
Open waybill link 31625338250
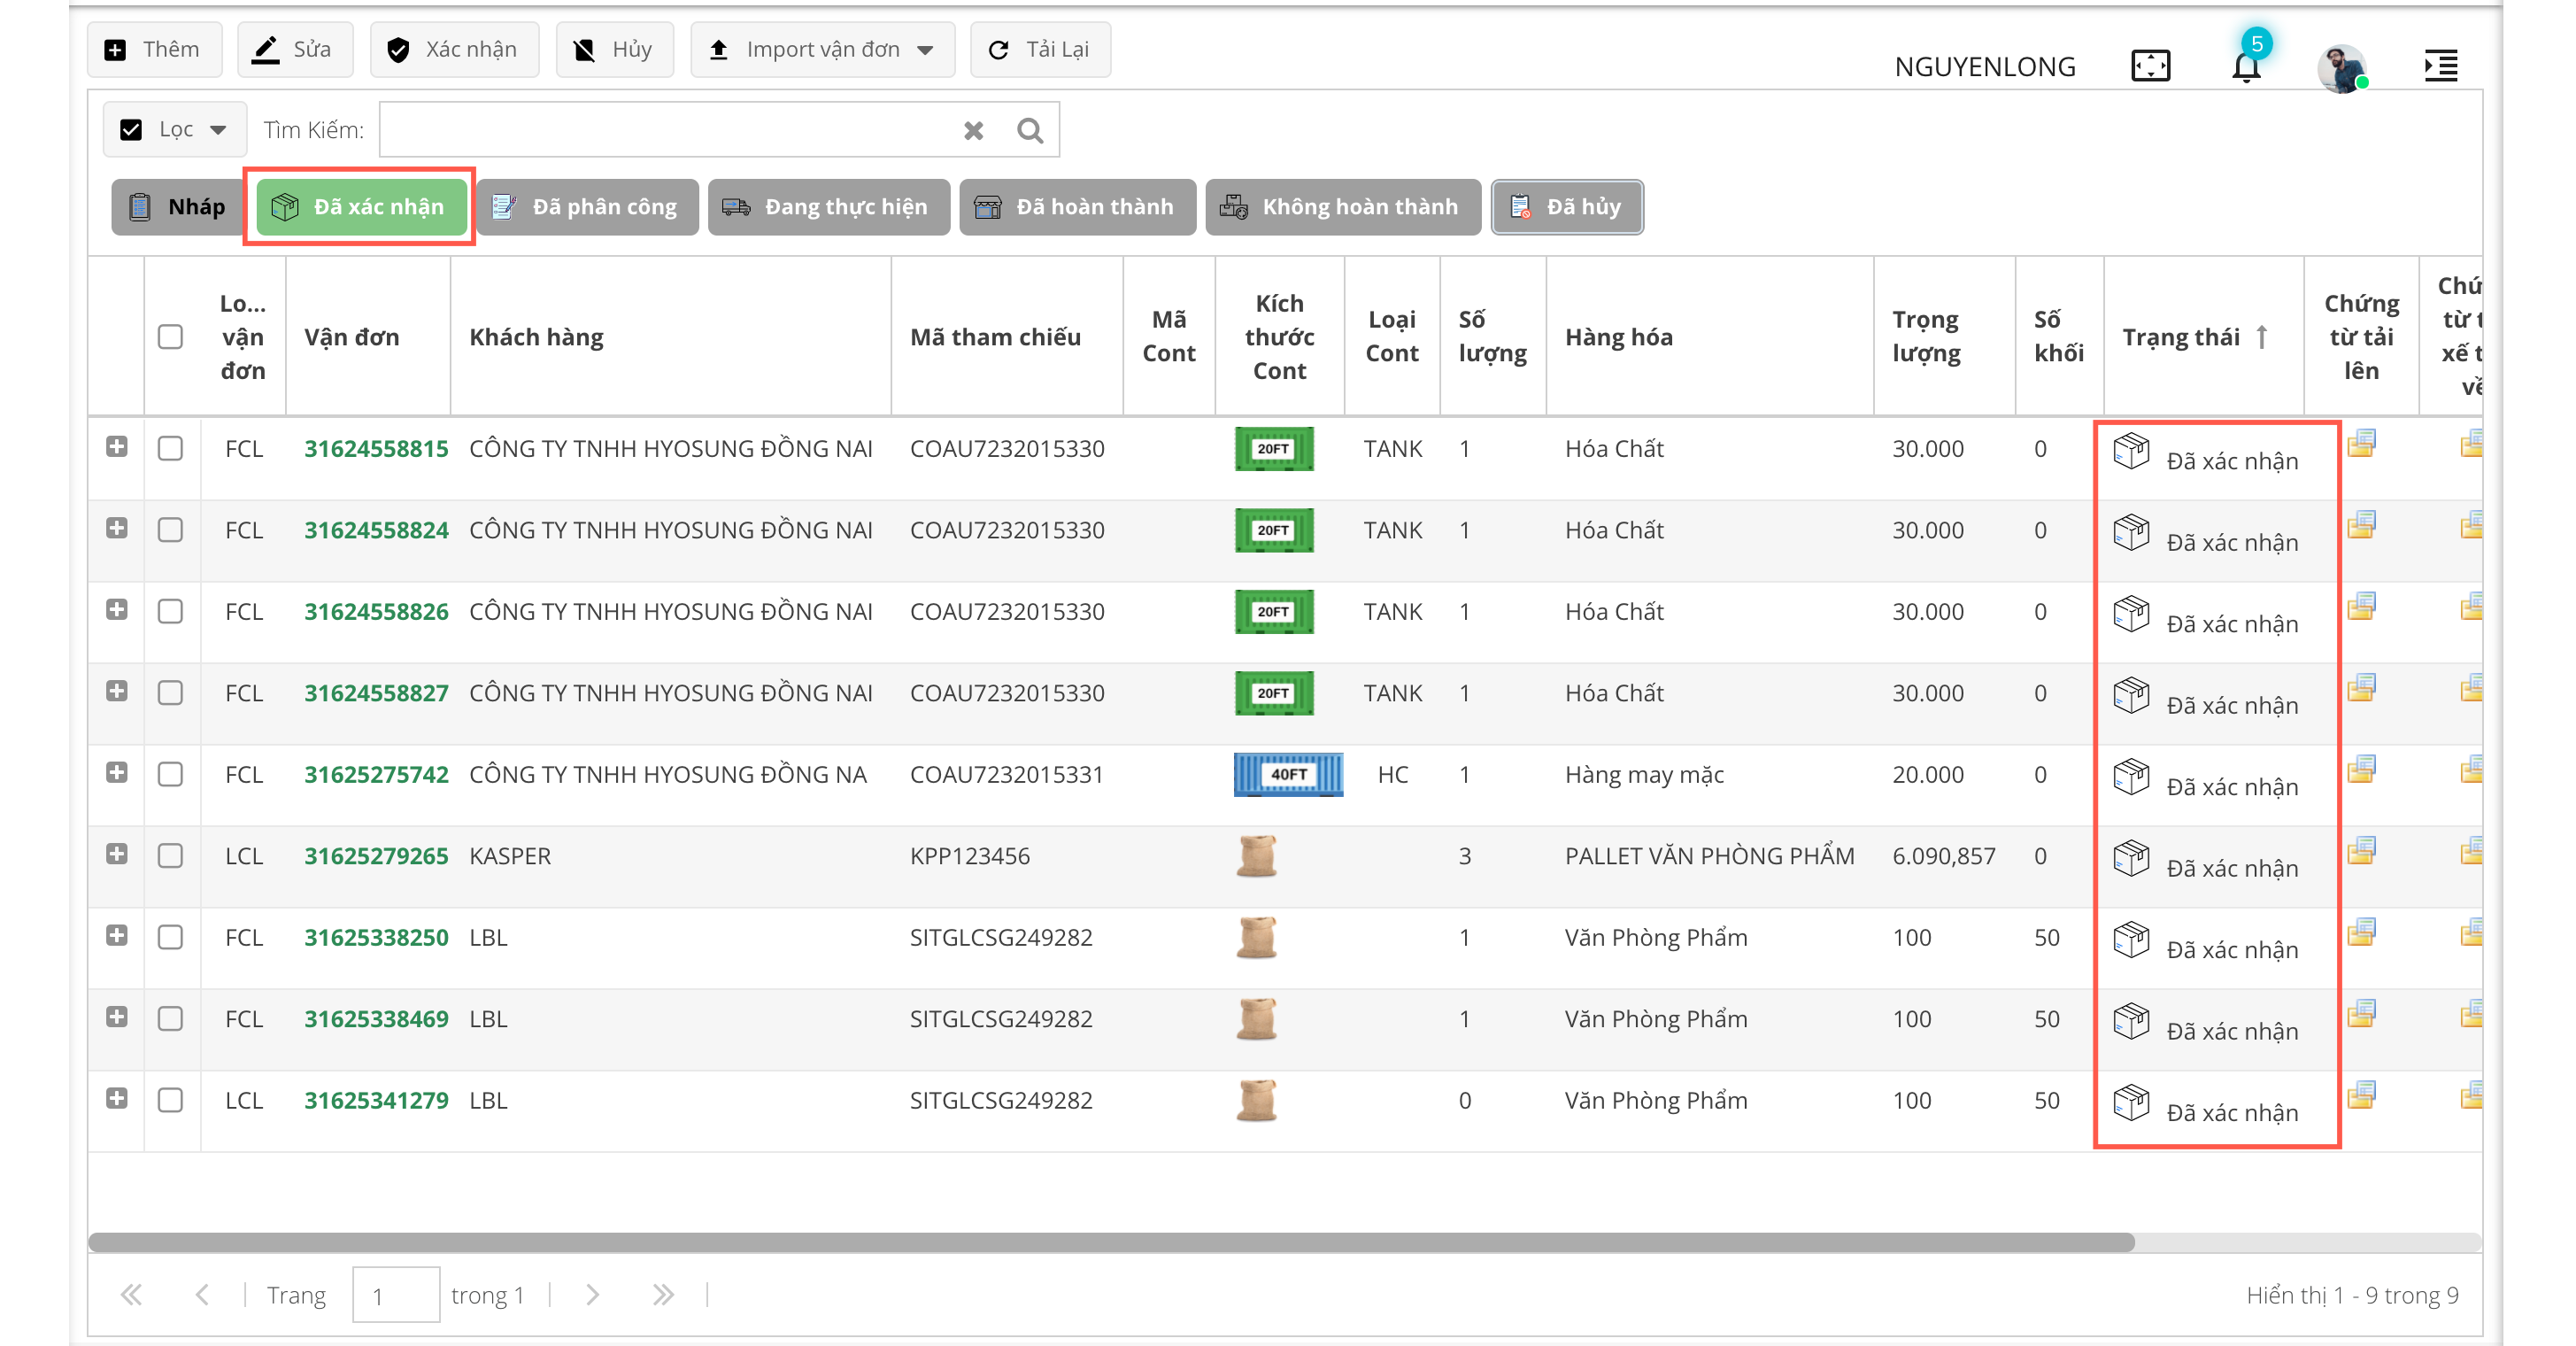[x=376, y=937]
